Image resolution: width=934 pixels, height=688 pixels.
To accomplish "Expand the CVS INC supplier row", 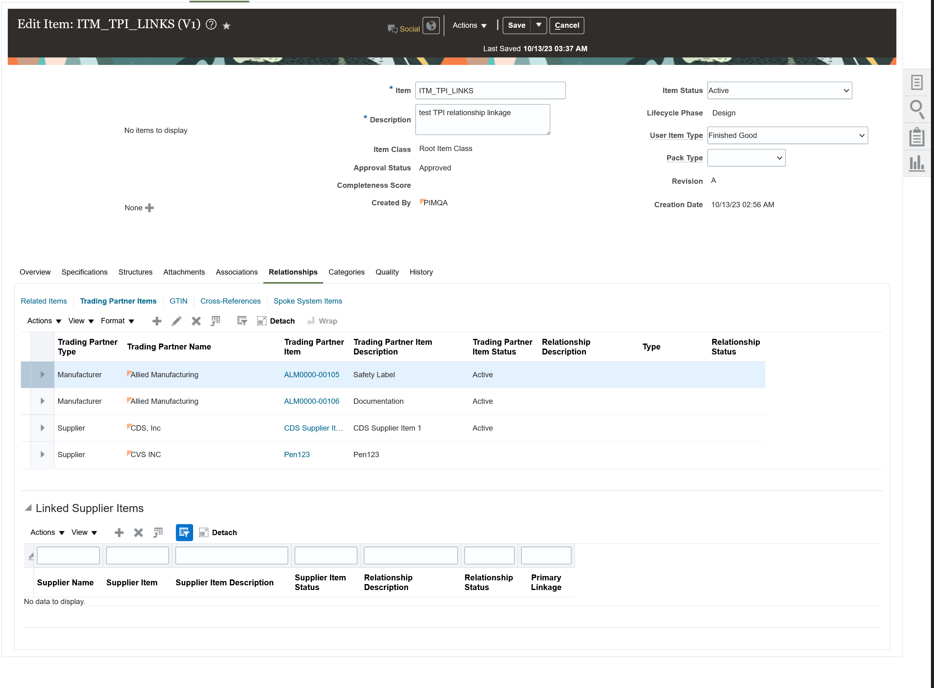I will click(x=42, y=454).
